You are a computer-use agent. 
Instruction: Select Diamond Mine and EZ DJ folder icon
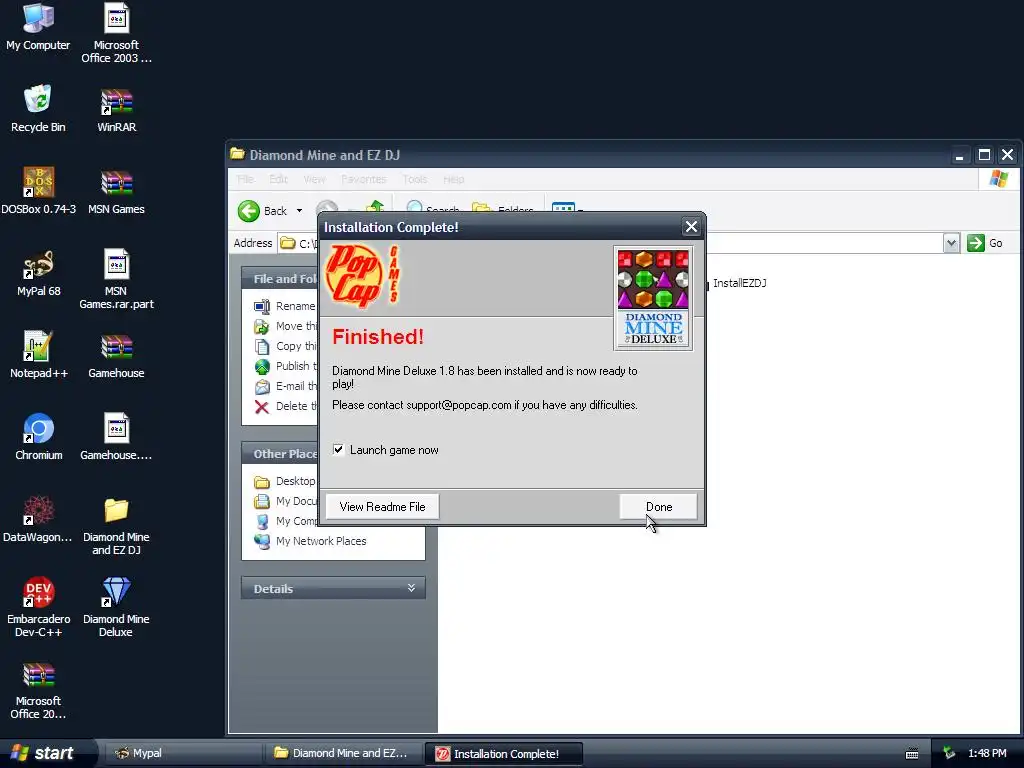pos(116,526)
